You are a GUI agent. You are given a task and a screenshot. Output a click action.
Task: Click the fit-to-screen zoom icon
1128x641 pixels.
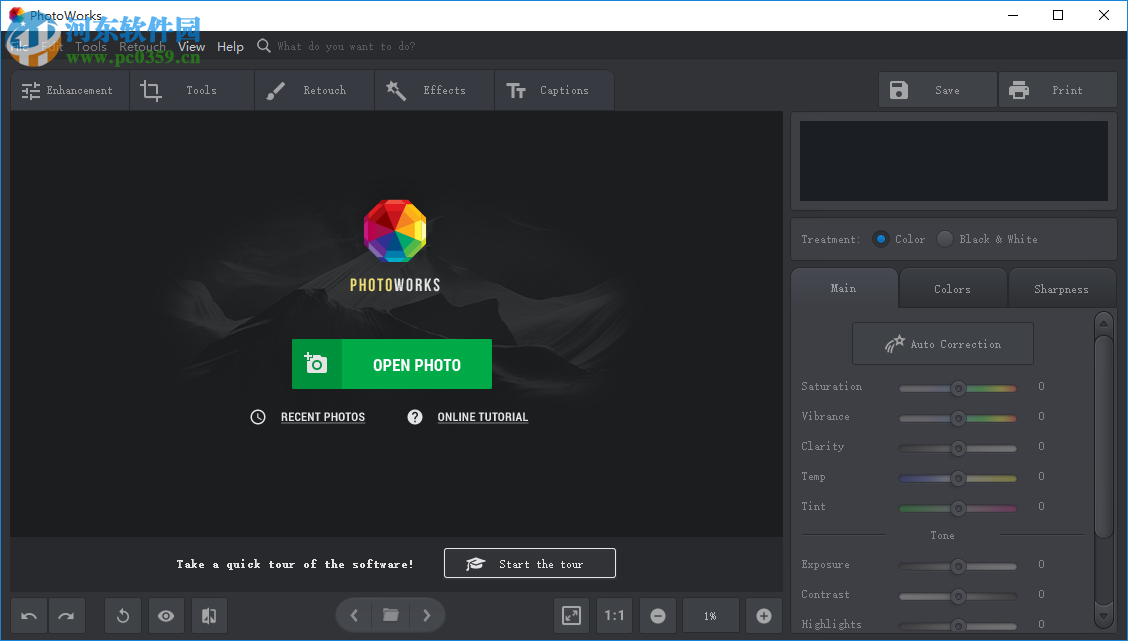click(x=571, y=615)
